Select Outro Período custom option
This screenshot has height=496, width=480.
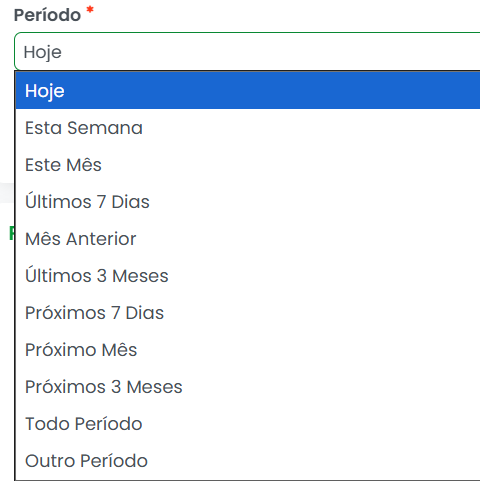[x=248, y=461]
